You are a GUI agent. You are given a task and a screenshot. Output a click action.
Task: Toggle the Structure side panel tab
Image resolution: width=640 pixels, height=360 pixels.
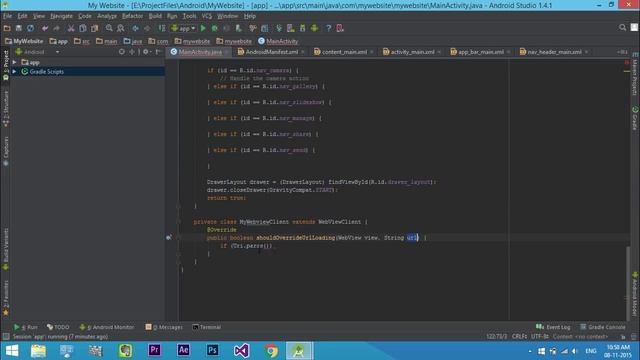(x=6, y=108)
